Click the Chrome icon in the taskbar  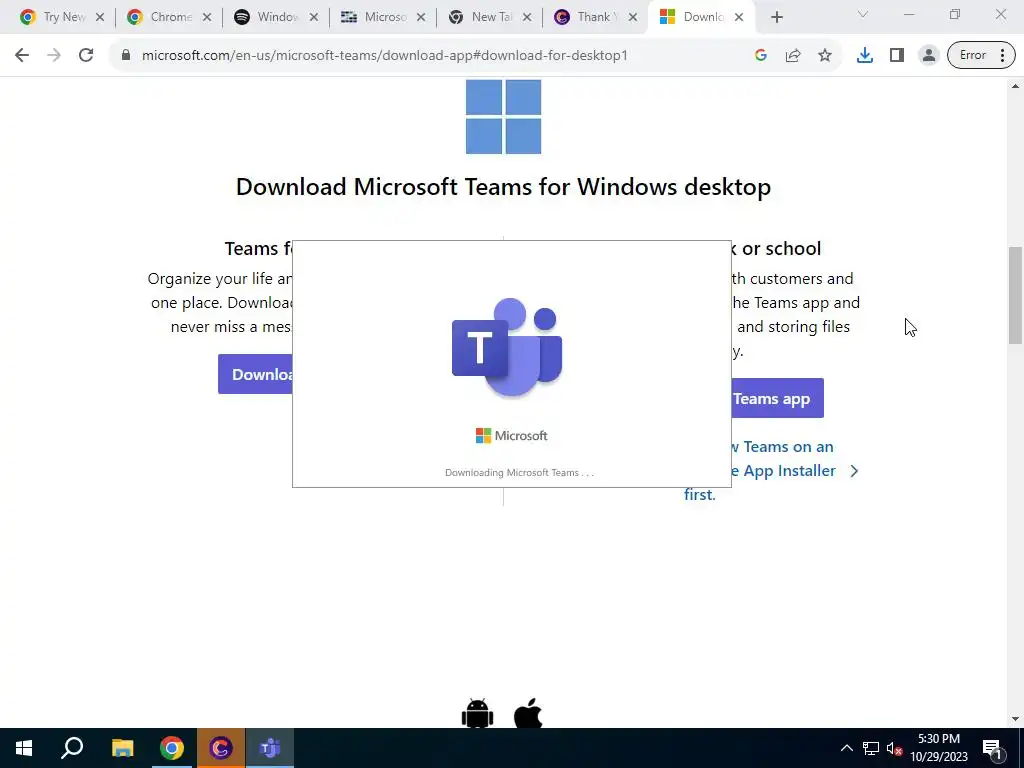pyautogui.click(x=171, y=748)
